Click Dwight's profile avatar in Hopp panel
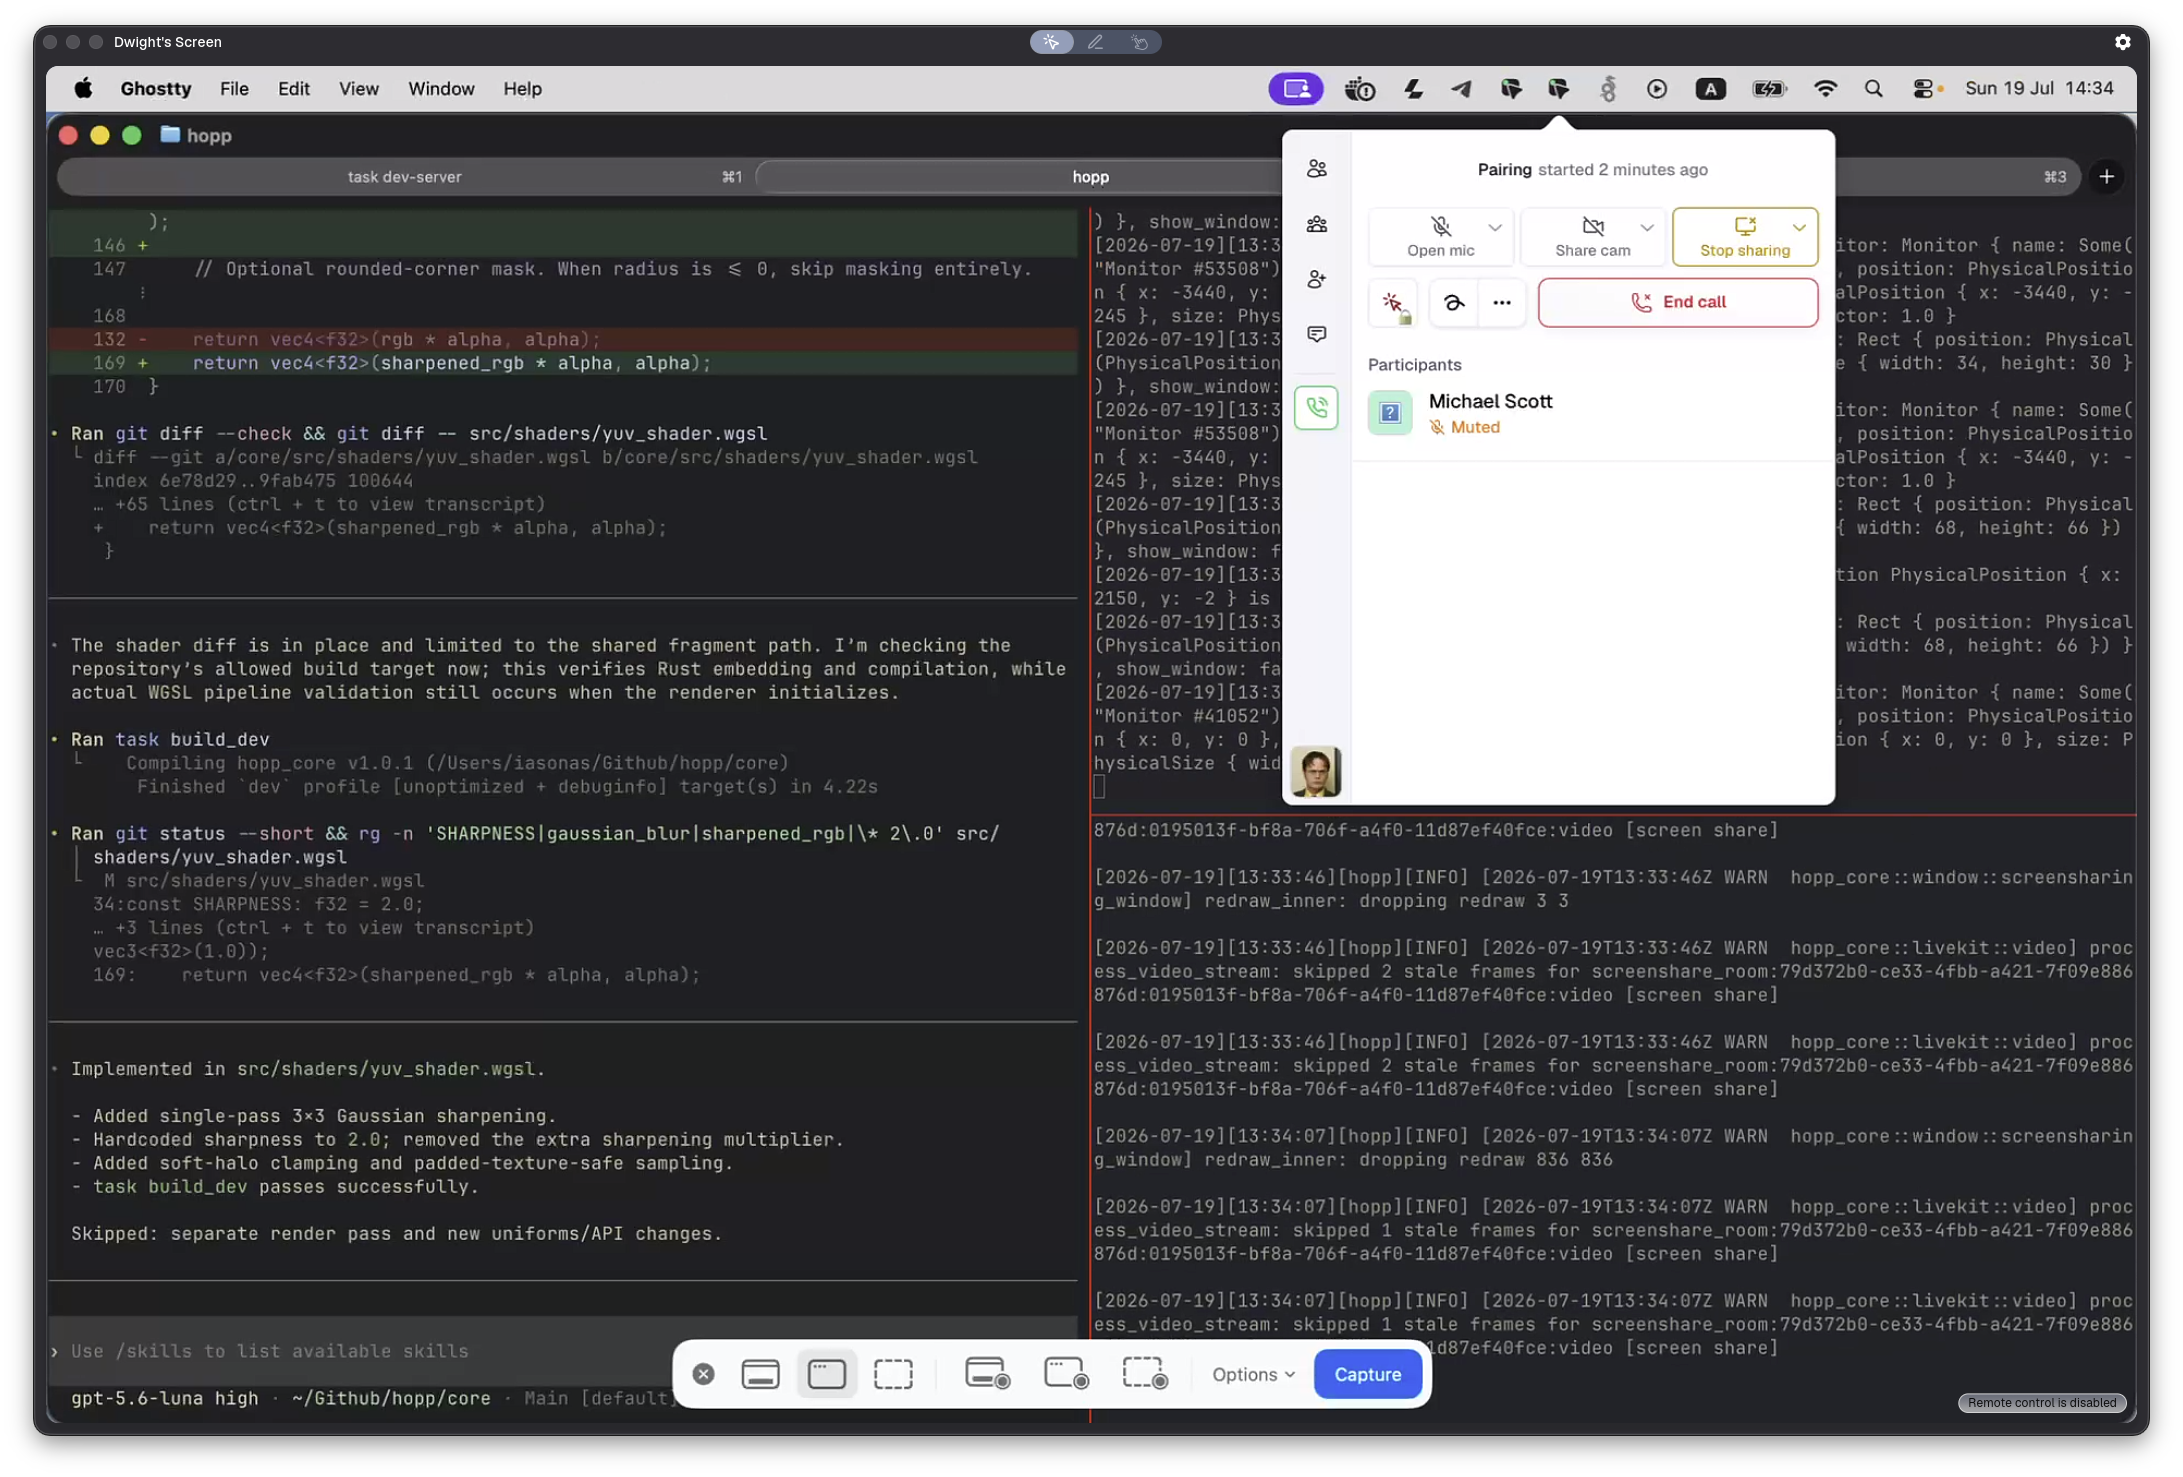Image resolution: width=2183 pixels, height=1477 pixels. [x=1316, y=772]
